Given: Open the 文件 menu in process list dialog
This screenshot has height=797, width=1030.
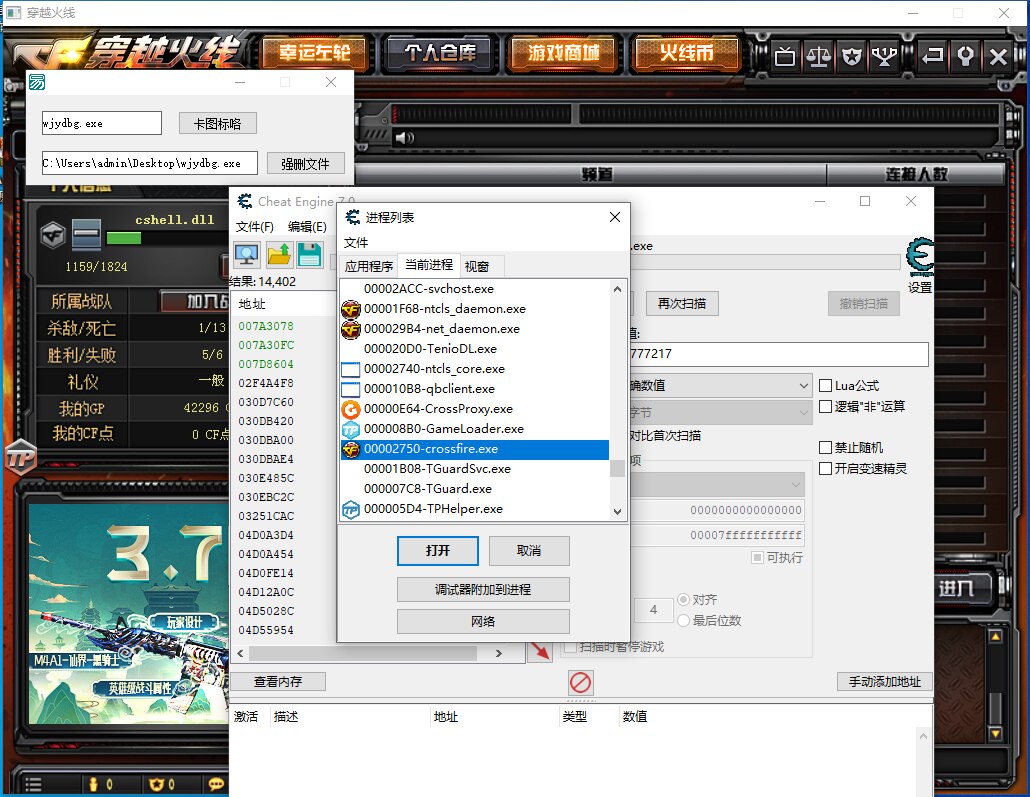Looking at the screenshot, I should click(x=356, y=242).
